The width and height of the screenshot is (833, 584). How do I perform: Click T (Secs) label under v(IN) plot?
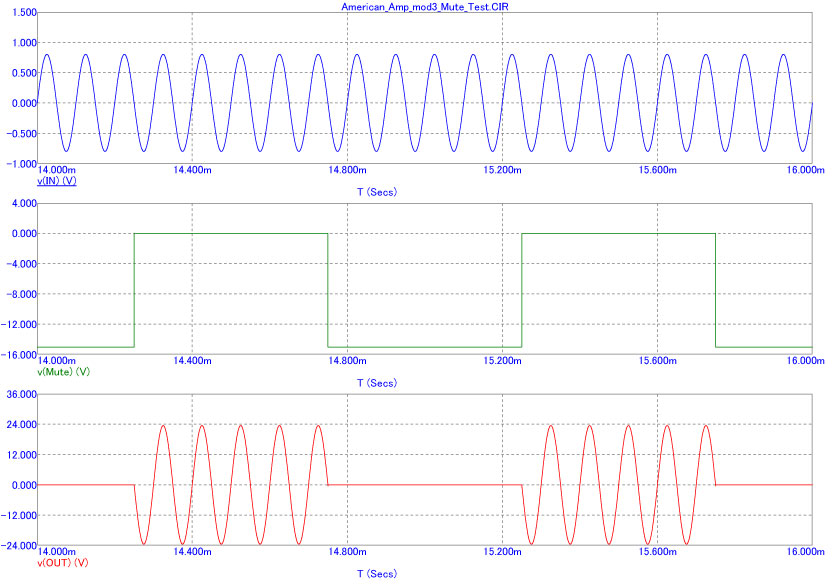tap(377, 192)
